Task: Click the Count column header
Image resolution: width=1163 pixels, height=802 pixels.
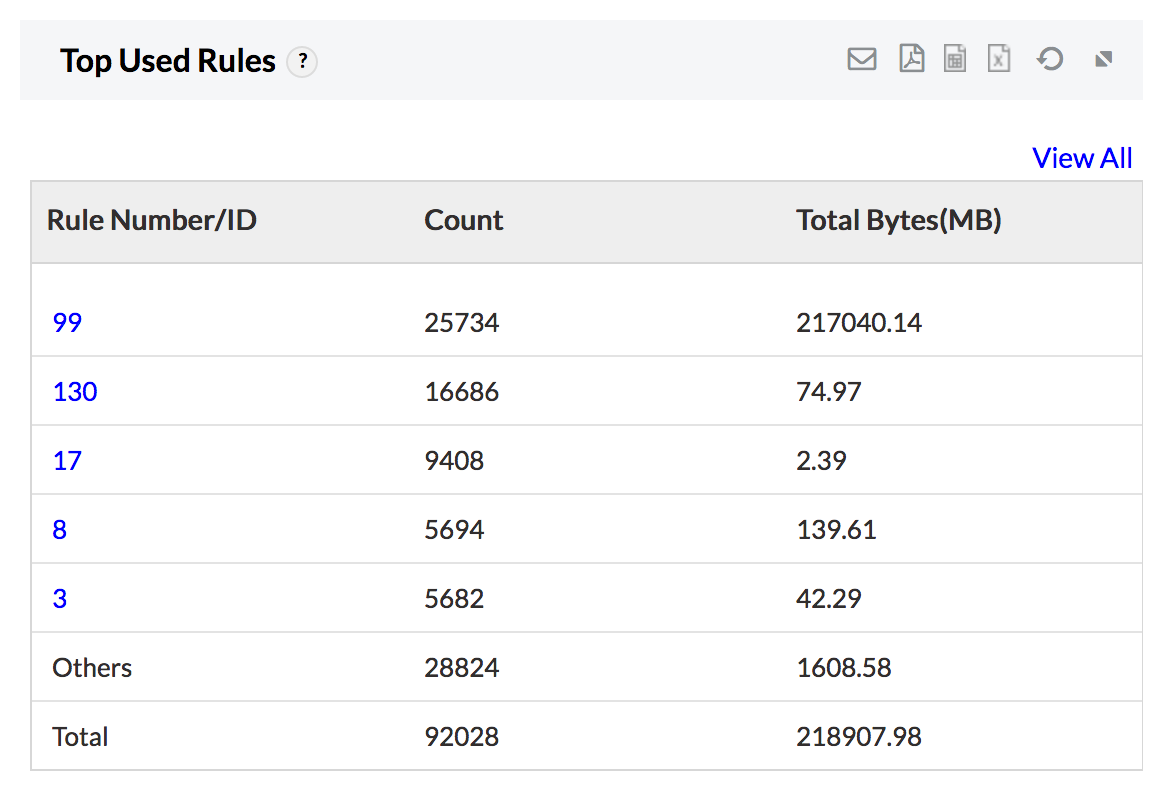Action: (464, 220)
